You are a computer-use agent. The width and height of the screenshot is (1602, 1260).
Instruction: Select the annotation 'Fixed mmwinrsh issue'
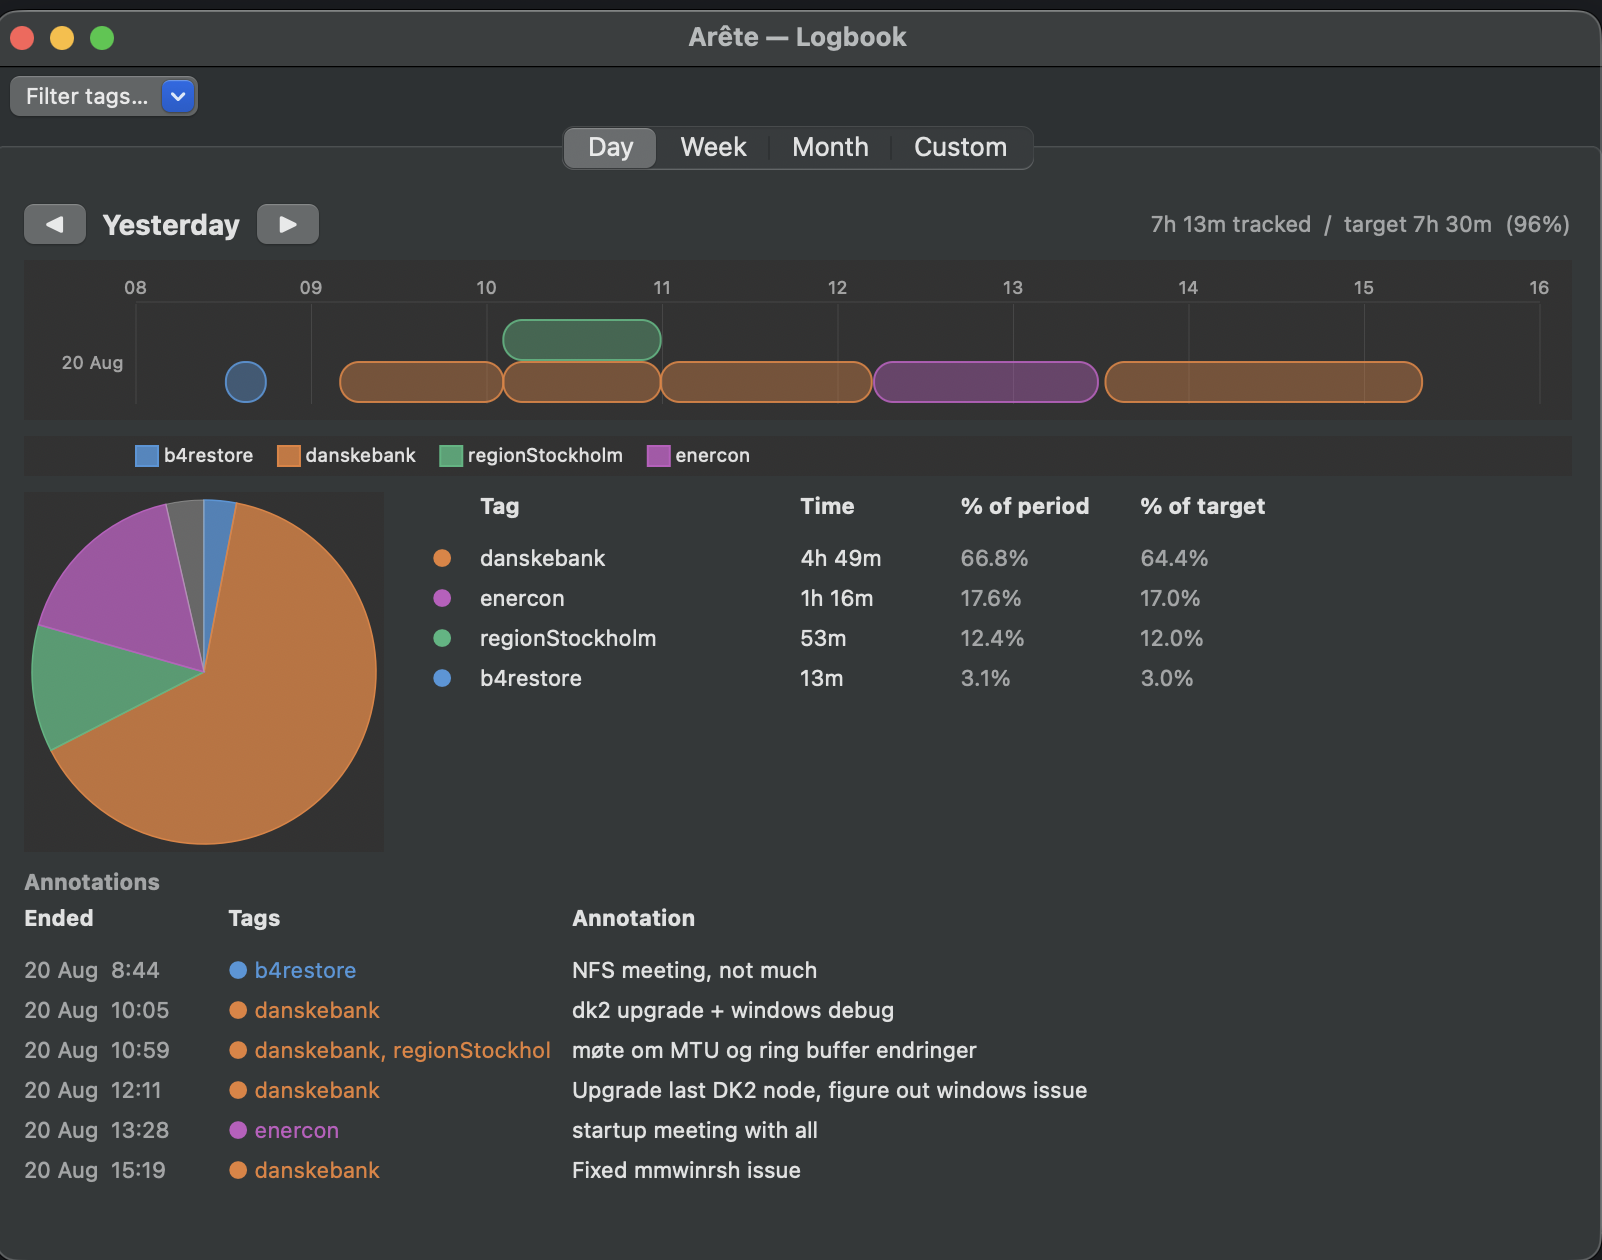686,1170
